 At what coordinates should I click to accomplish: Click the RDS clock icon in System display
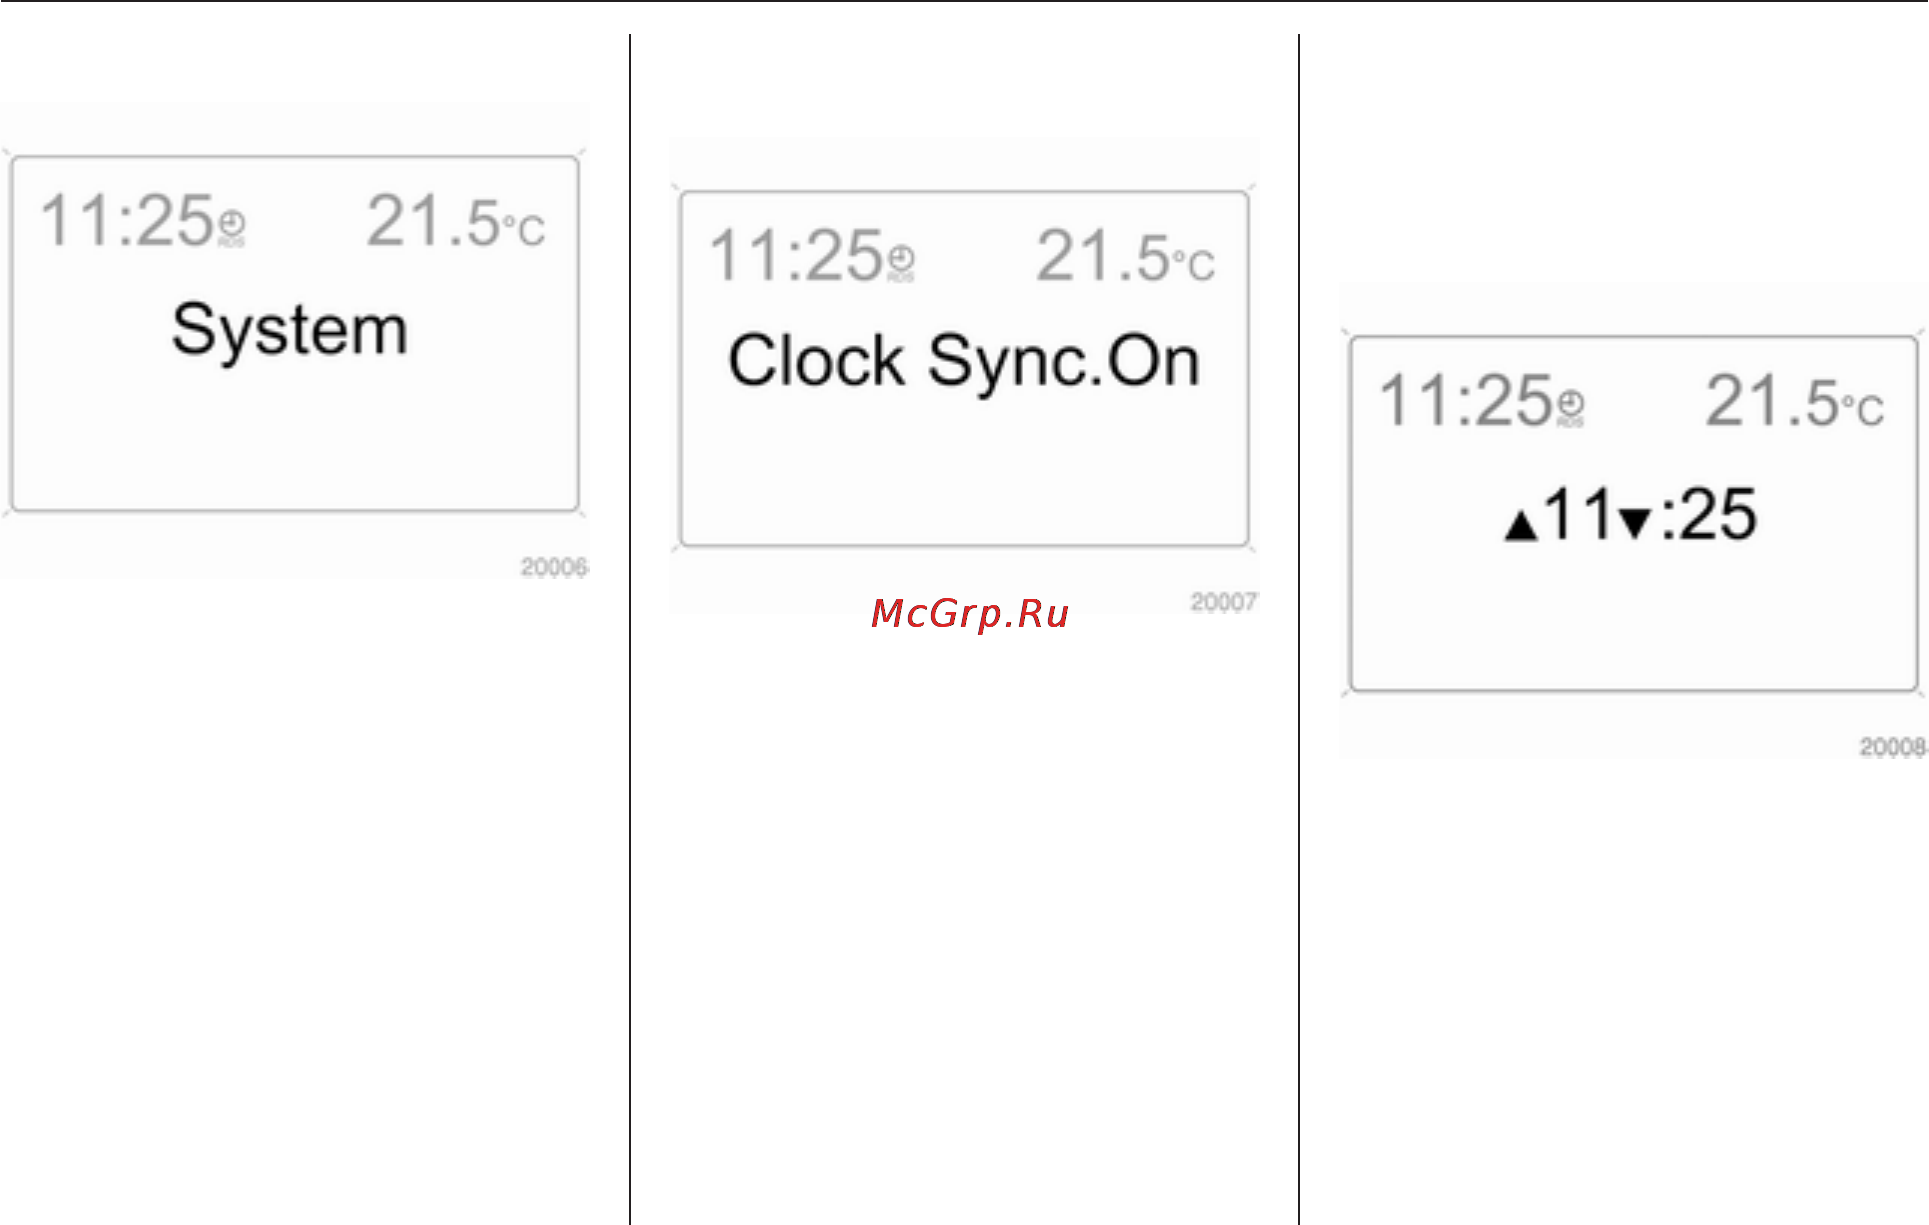pos(231,227)
